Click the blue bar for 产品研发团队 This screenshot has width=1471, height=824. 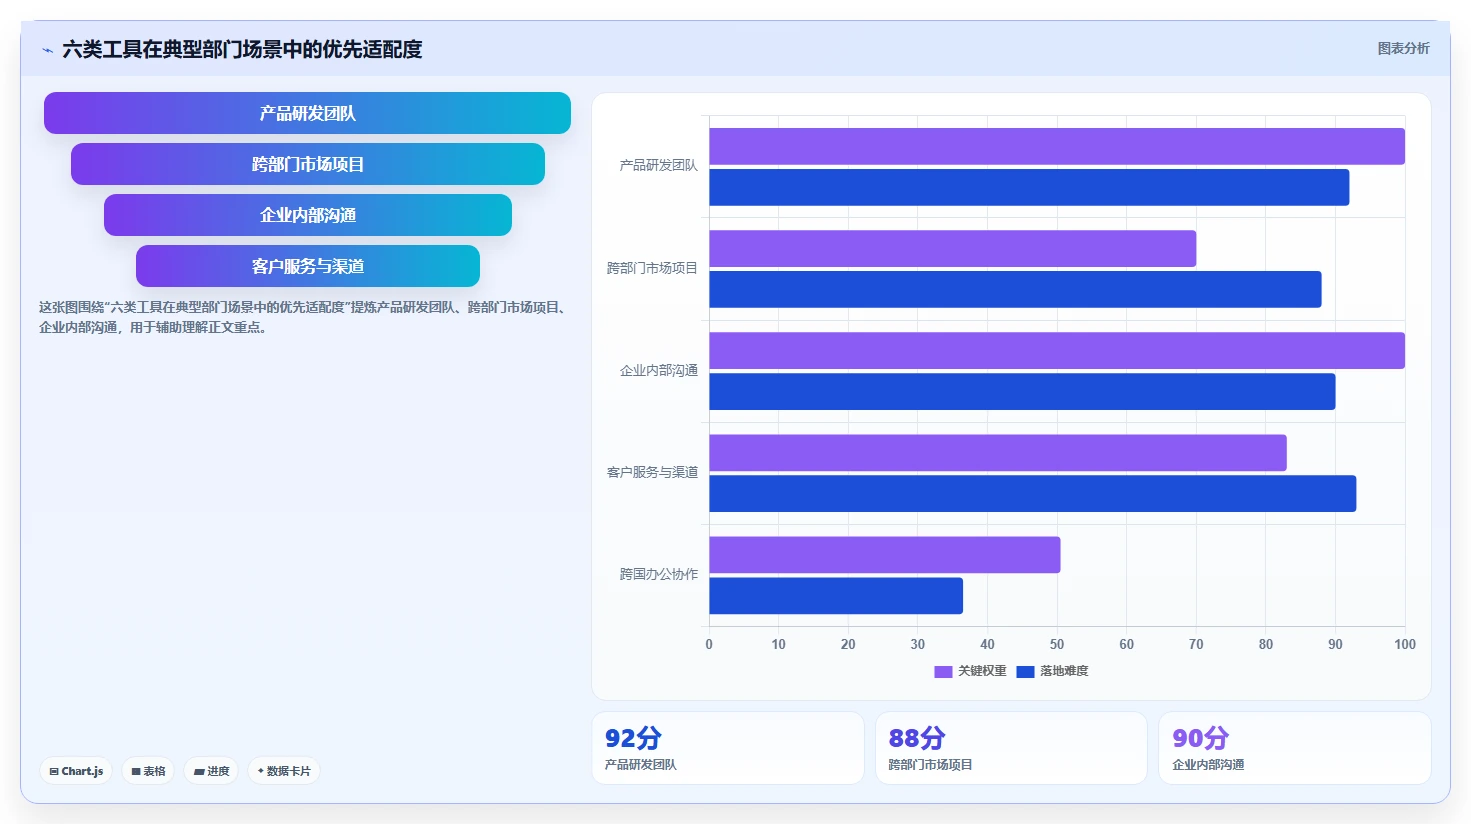1029,188
